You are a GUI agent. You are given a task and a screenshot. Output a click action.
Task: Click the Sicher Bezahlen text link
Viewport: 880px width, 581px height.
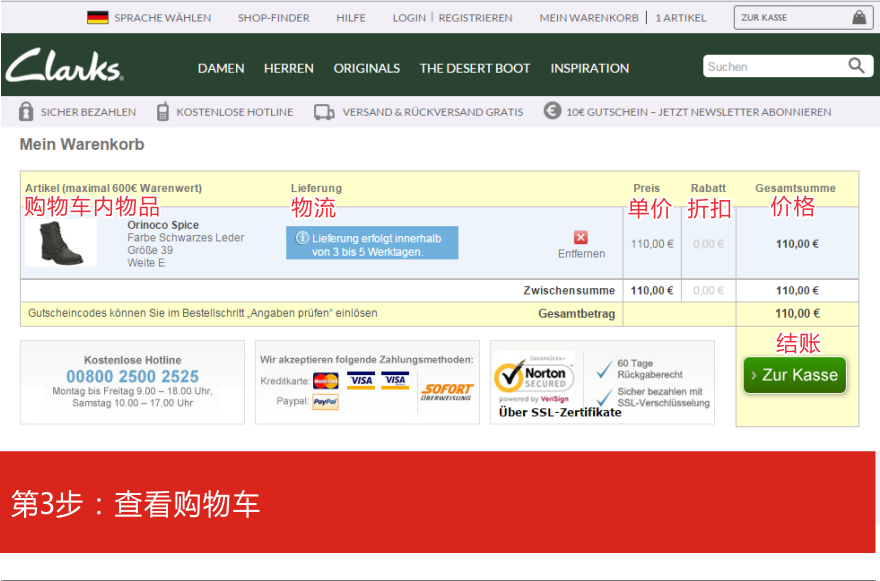click(x=88, y=112)
